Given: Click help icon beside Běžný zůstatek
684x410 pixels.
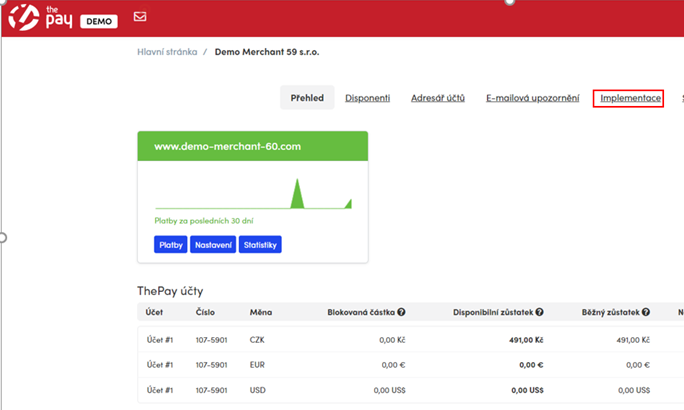Looking at the screenshot, I should pyautogui.click(x=646, y=313).
